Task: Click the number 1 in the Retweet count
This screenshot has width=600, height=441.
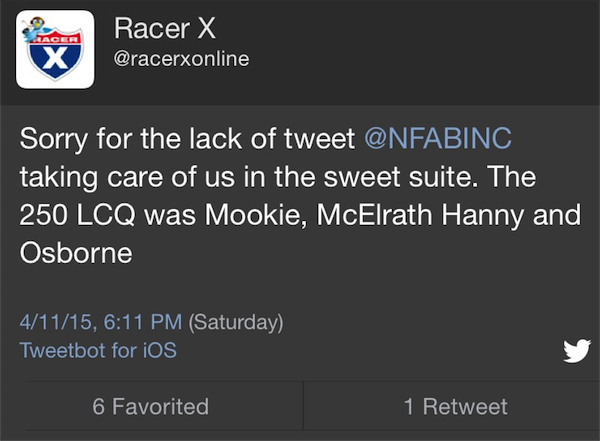Action: coord(409,406)
